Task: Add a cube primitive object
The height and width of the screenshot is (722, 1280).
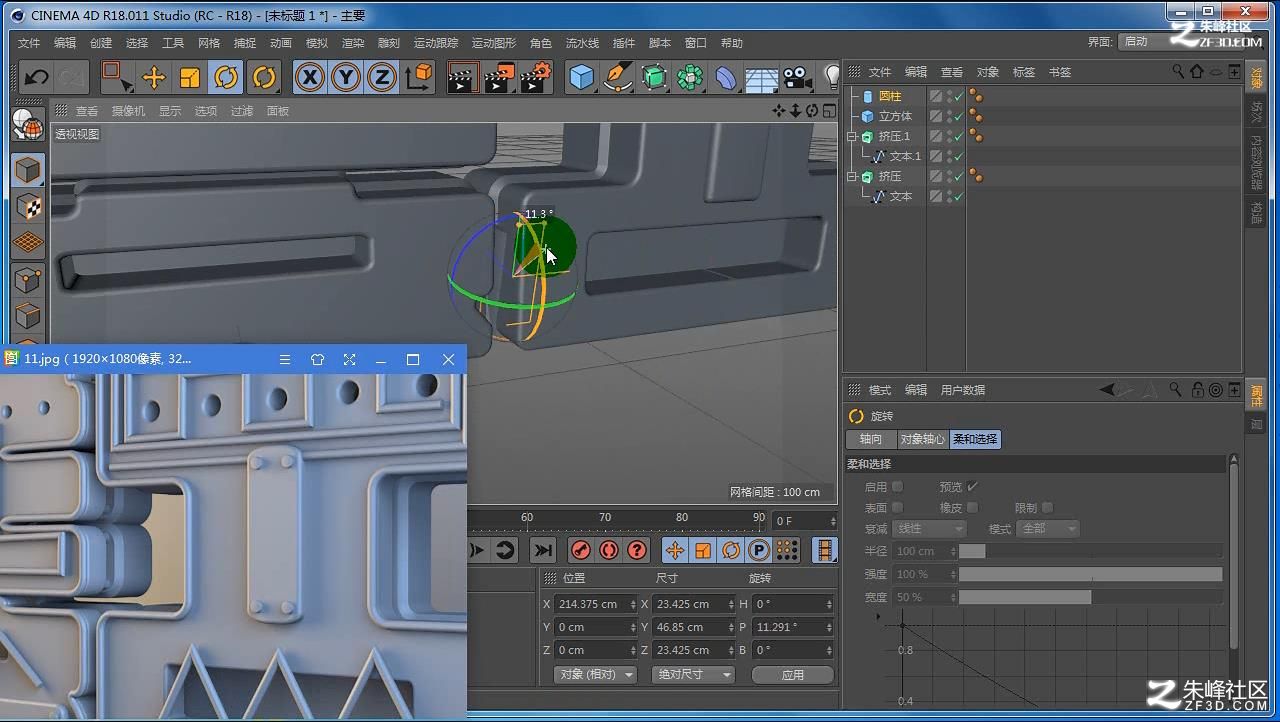Action: 581,77
